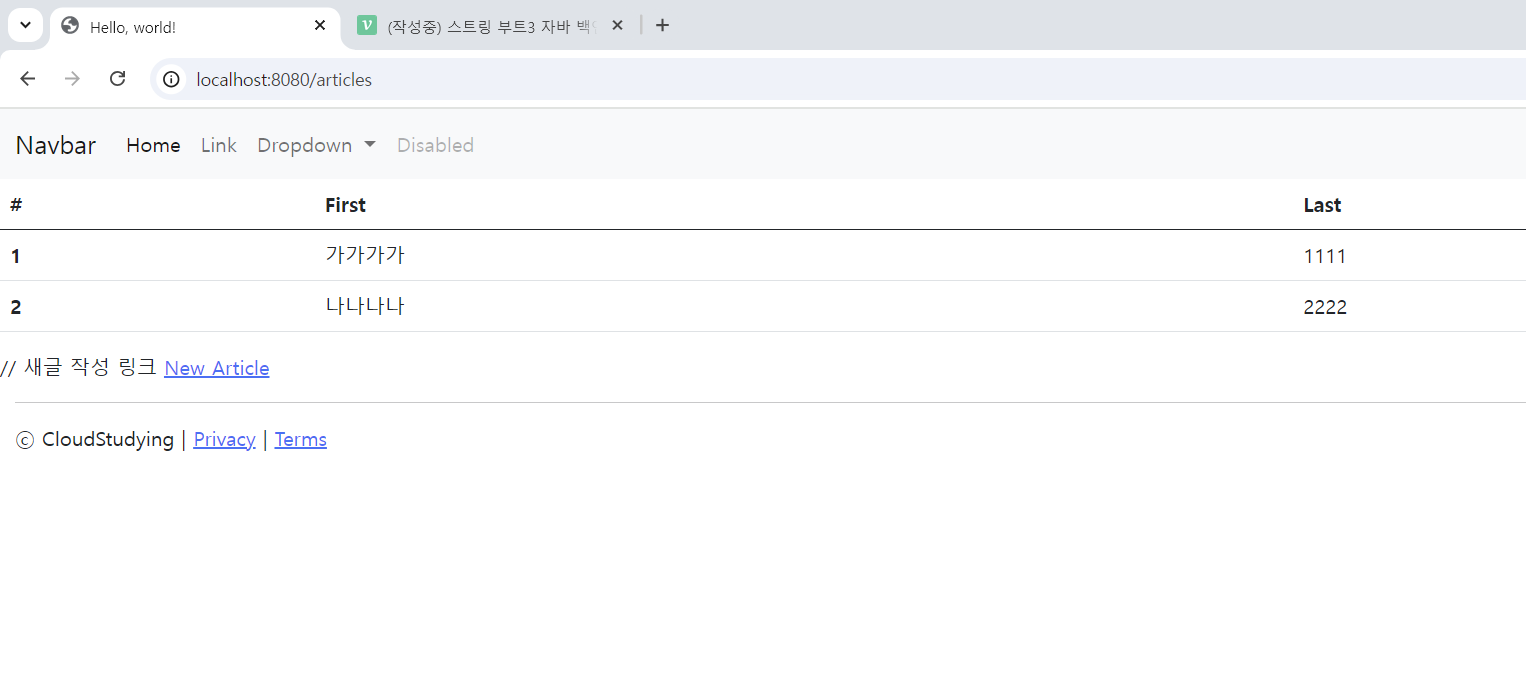Image resolution: width=1526 pixels, height=692 pixels.
Task: Open the Privacy footer link
Action: click(x=224, y=439)
